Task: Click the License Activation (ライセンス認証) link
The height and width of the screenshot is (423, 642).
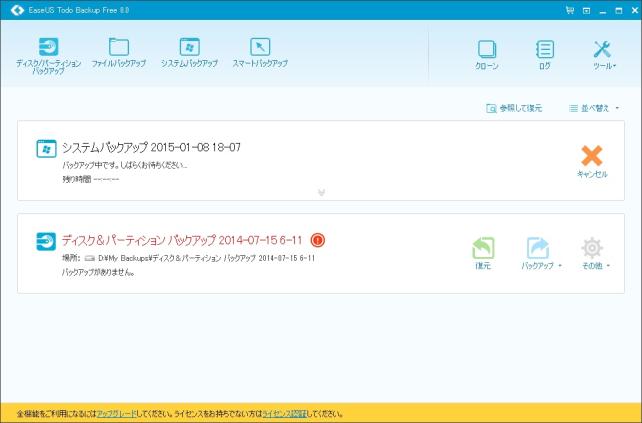Action: [284, 414]
